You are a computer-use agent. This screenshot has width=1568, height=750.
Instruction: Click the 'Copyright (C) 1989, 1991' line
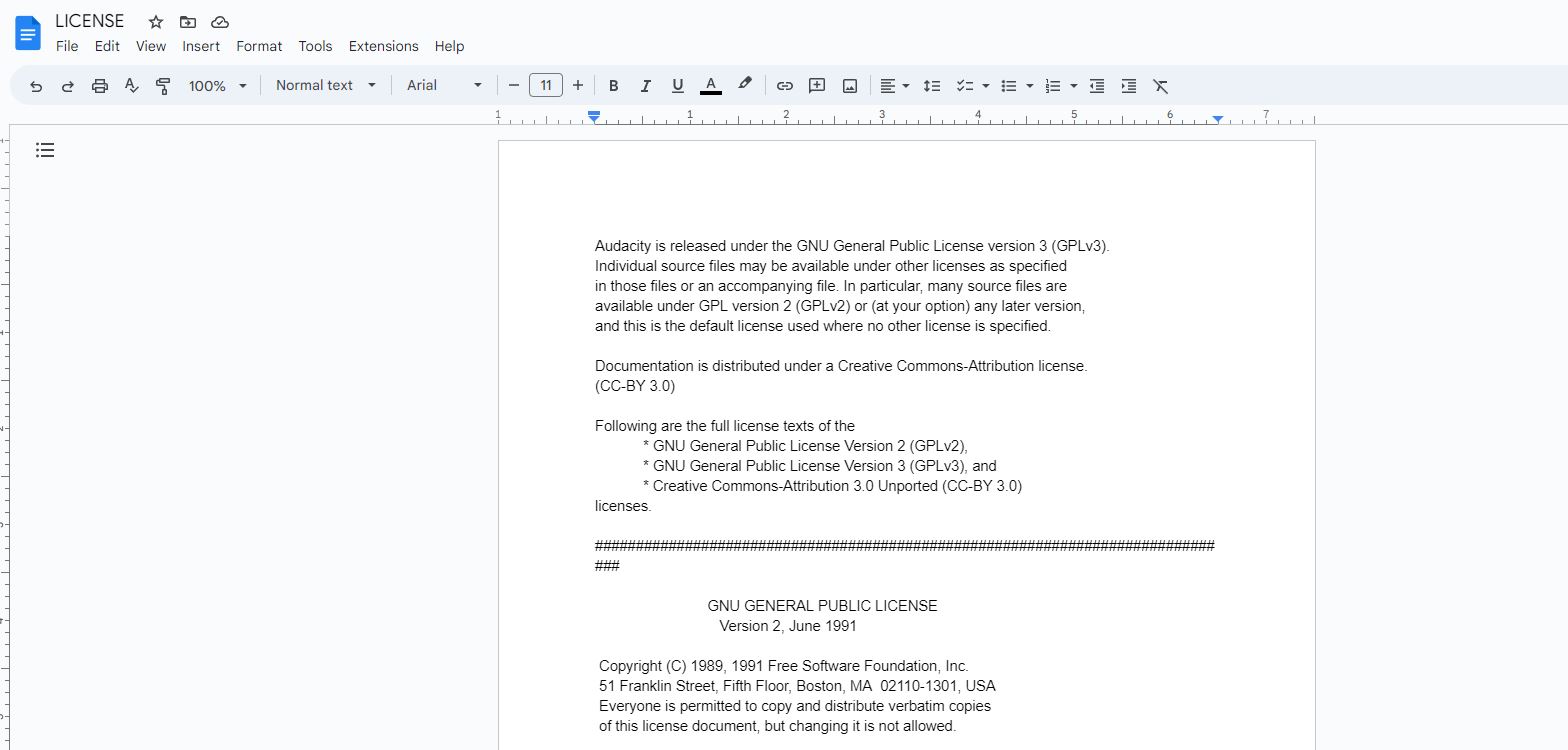(x=784, y=666)
